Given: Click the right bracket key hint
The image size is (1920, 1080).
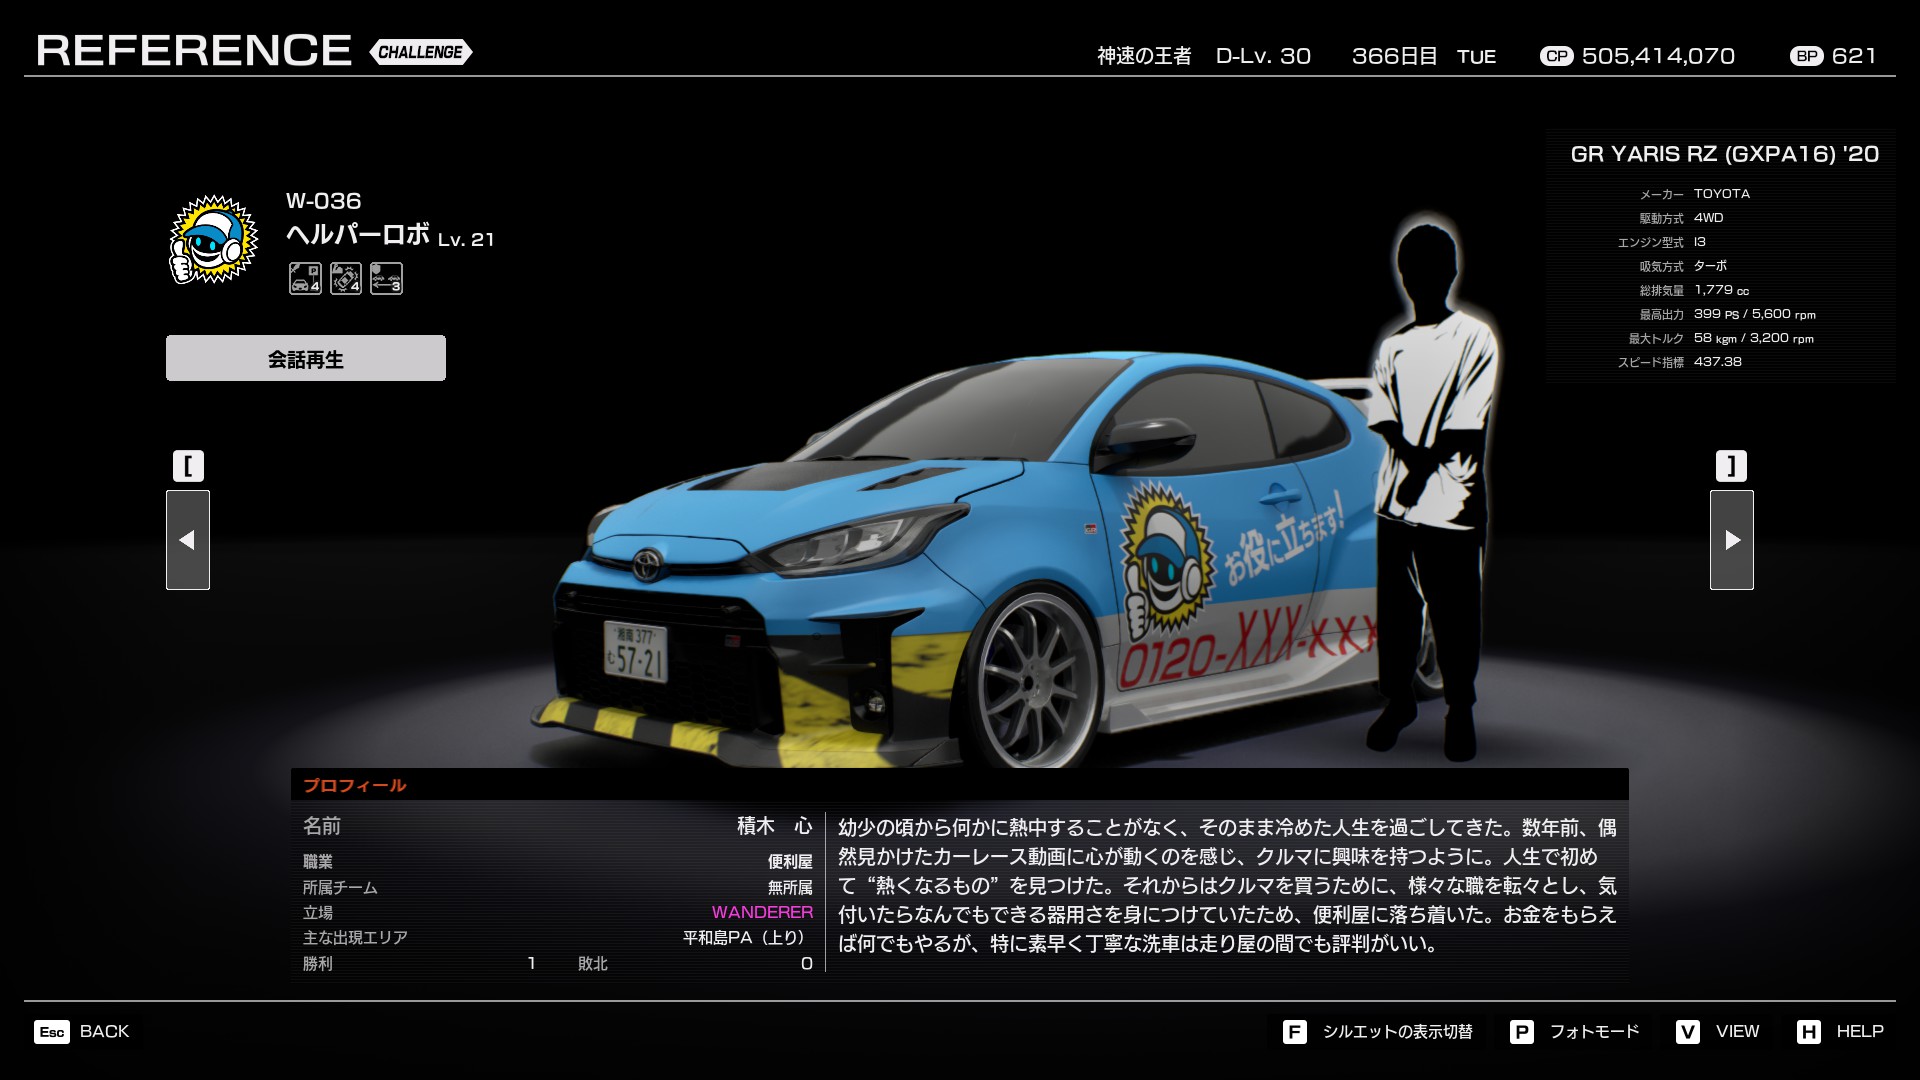Looking at the screenshot, I should (x=1731, y=466).
